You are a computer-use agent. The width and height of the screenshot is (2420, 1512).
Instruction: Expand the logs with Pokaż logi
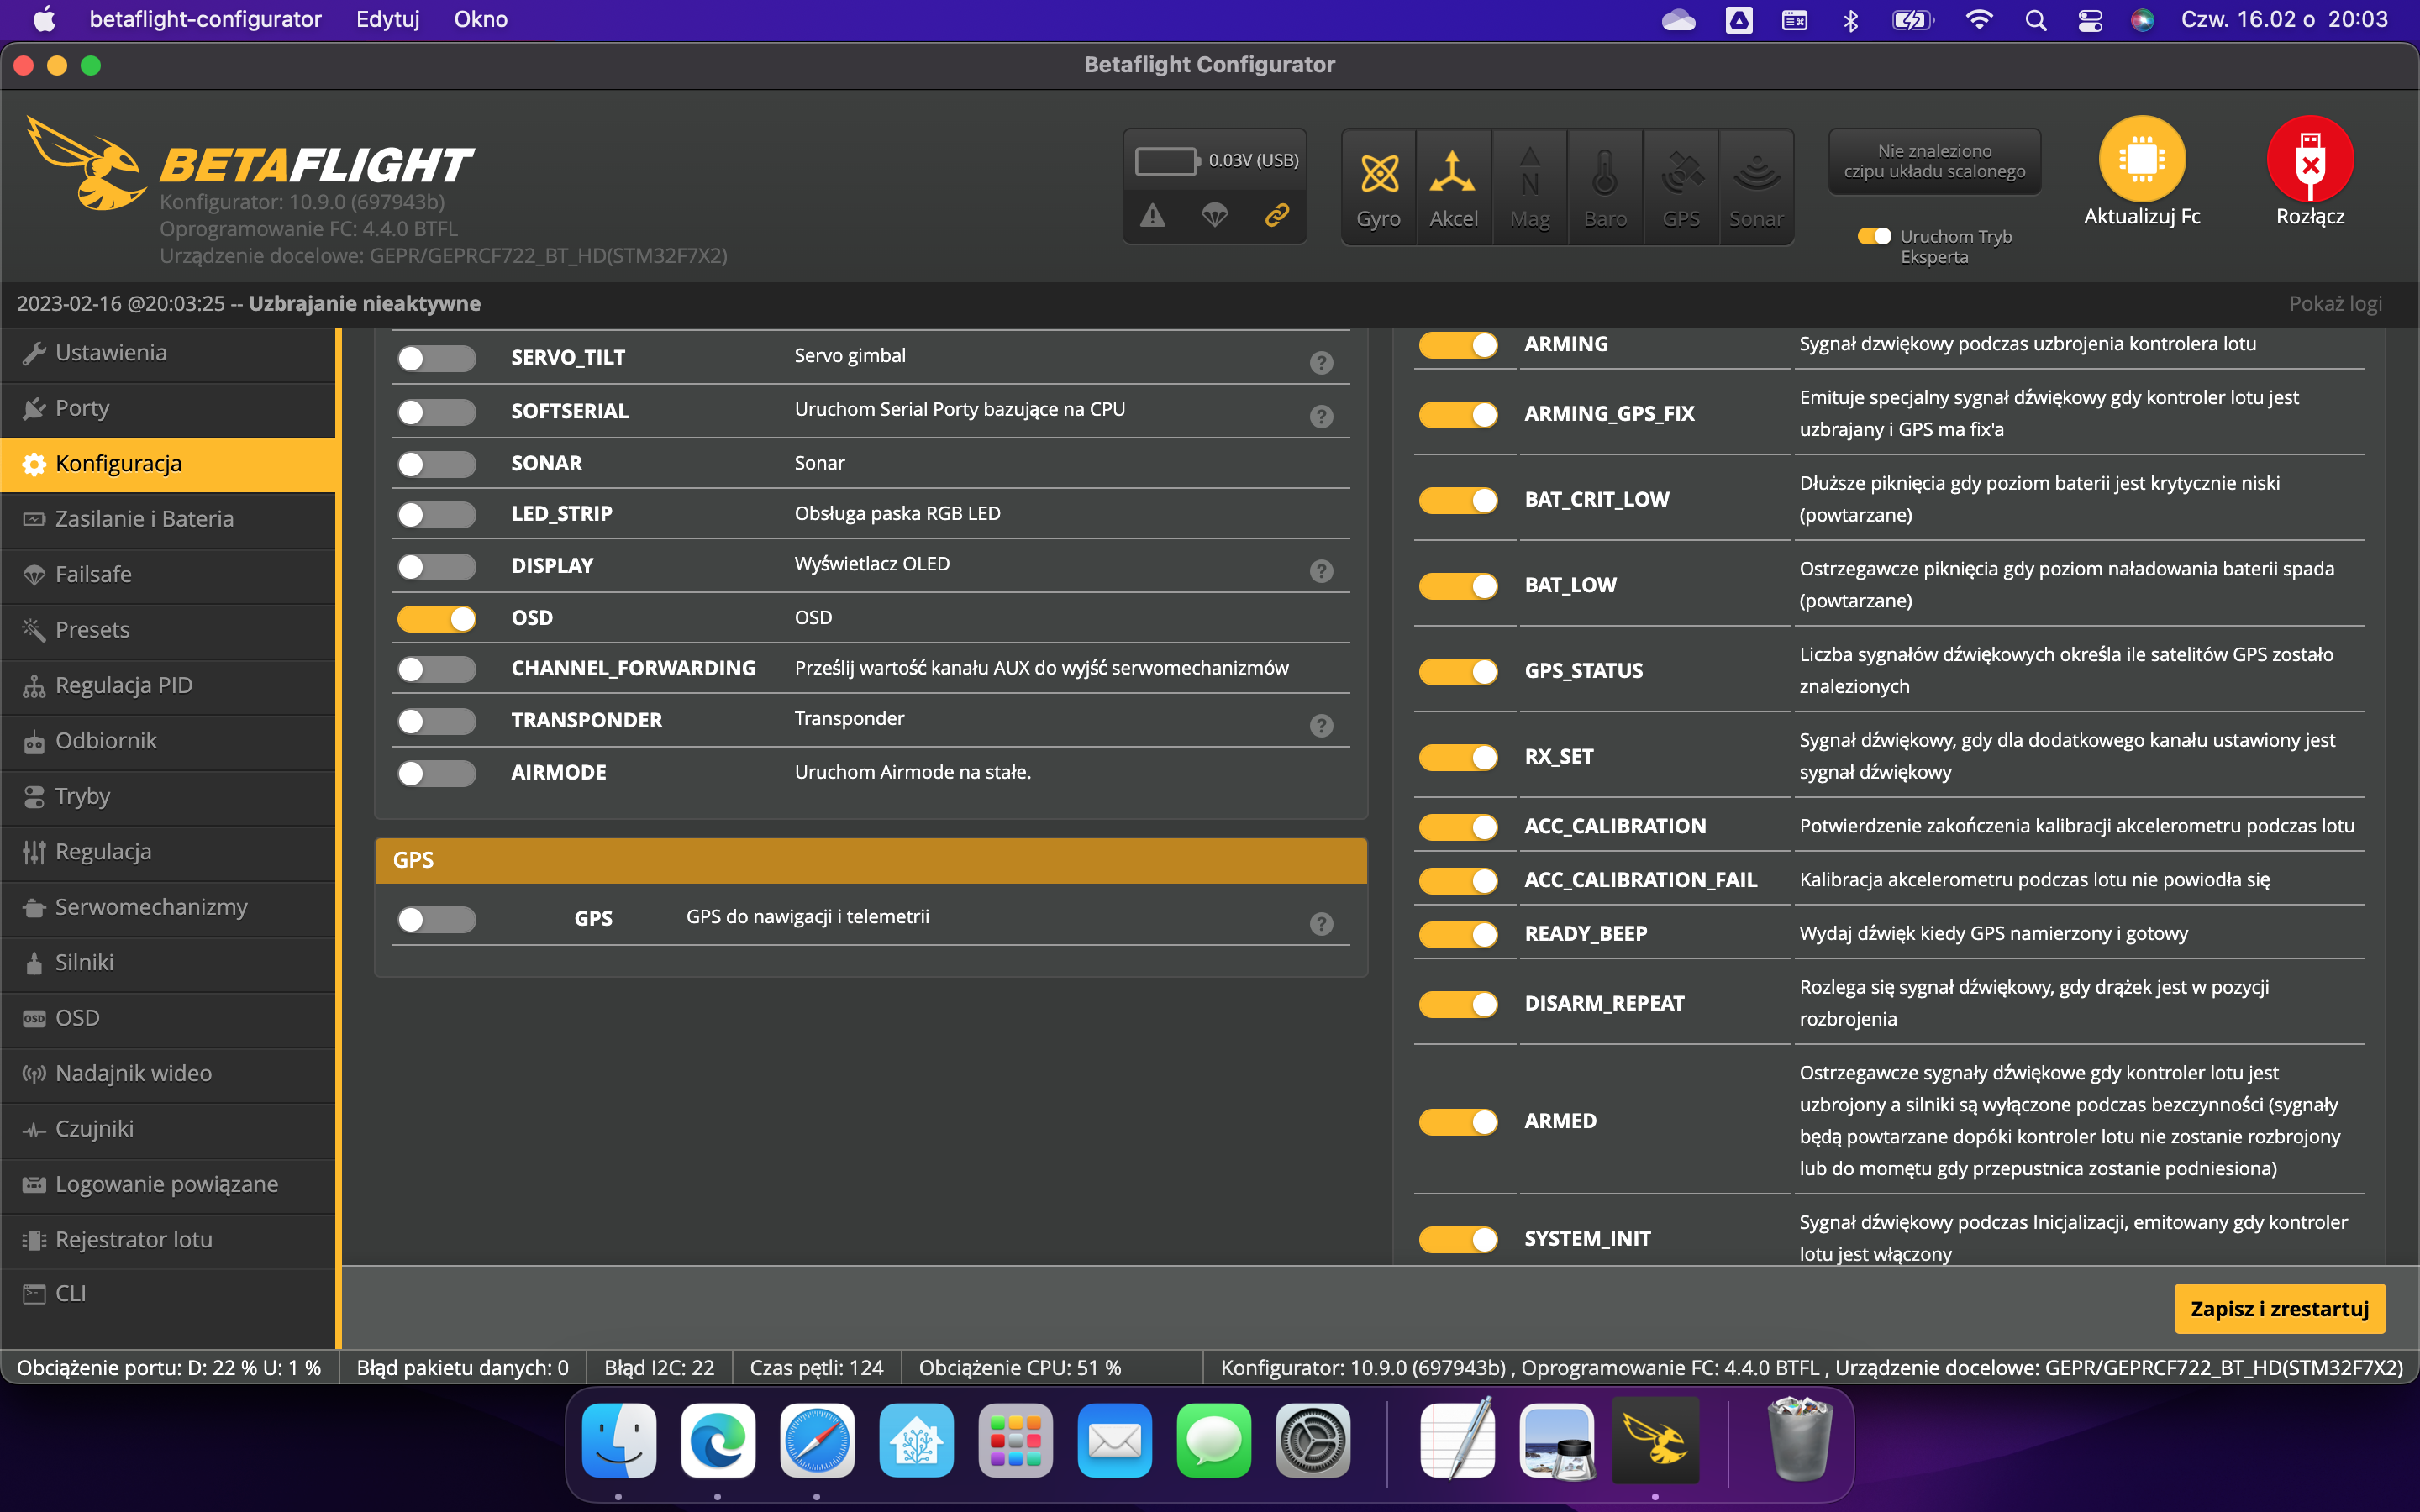point(2337,303)
